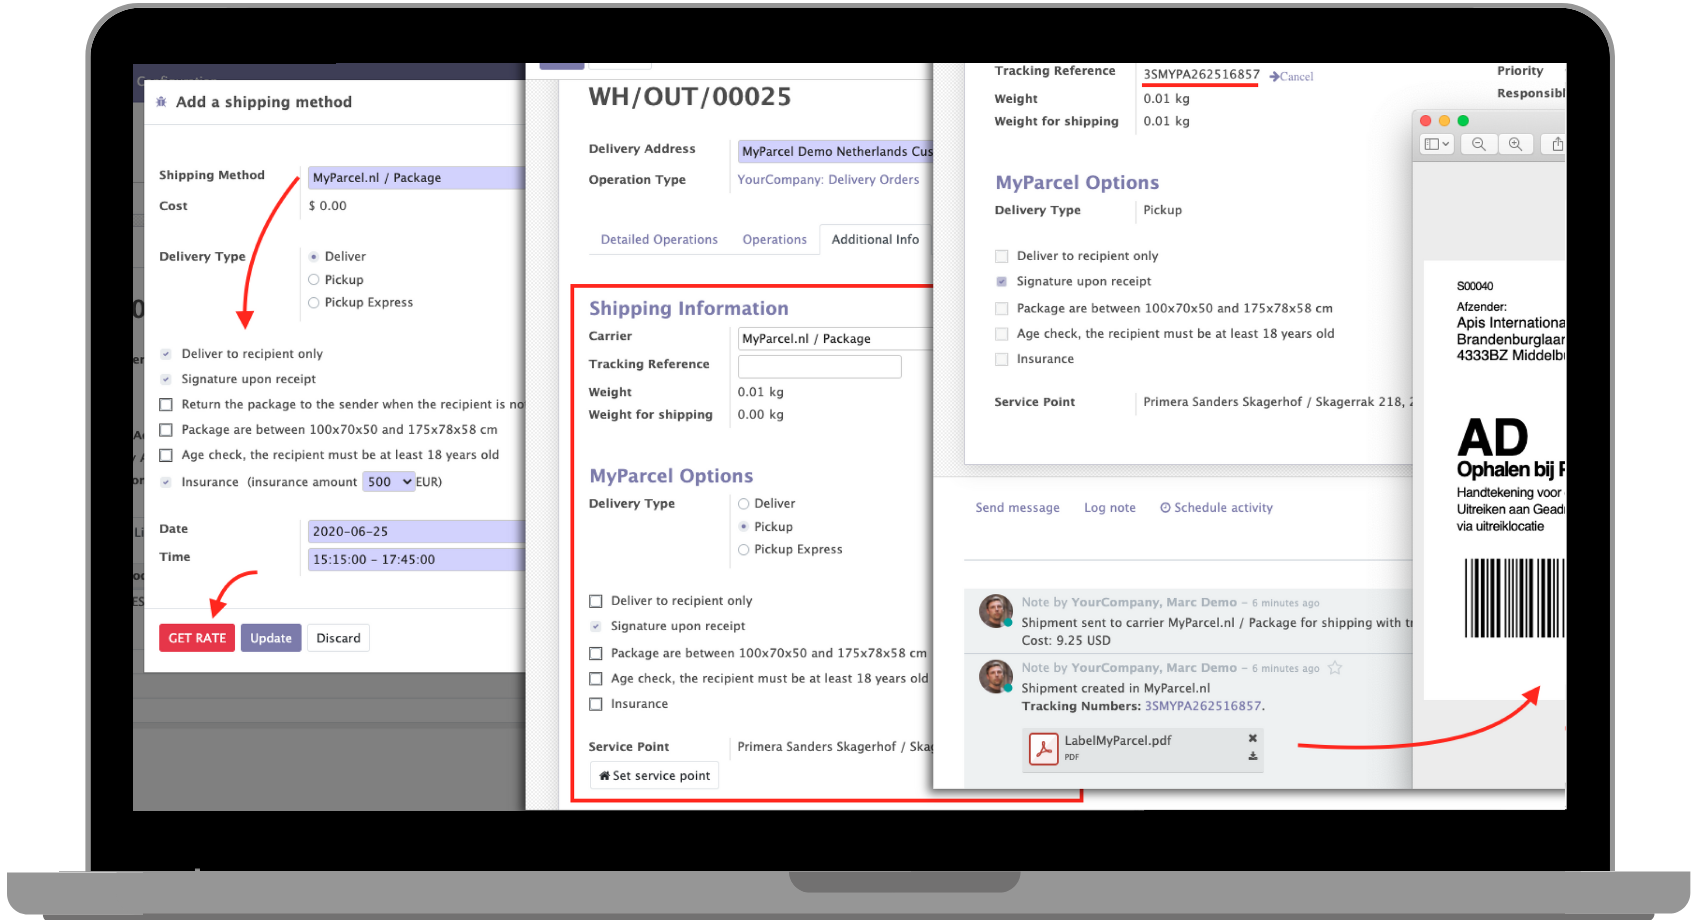Click Send message in the chatter
This screenshot has width=1696, height=920.
coord(1017,508)
